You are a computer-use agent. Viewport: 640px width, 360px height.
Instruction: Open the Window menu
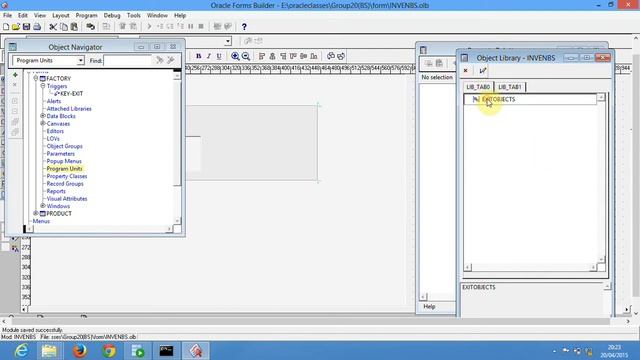click(x=157, y=15)
